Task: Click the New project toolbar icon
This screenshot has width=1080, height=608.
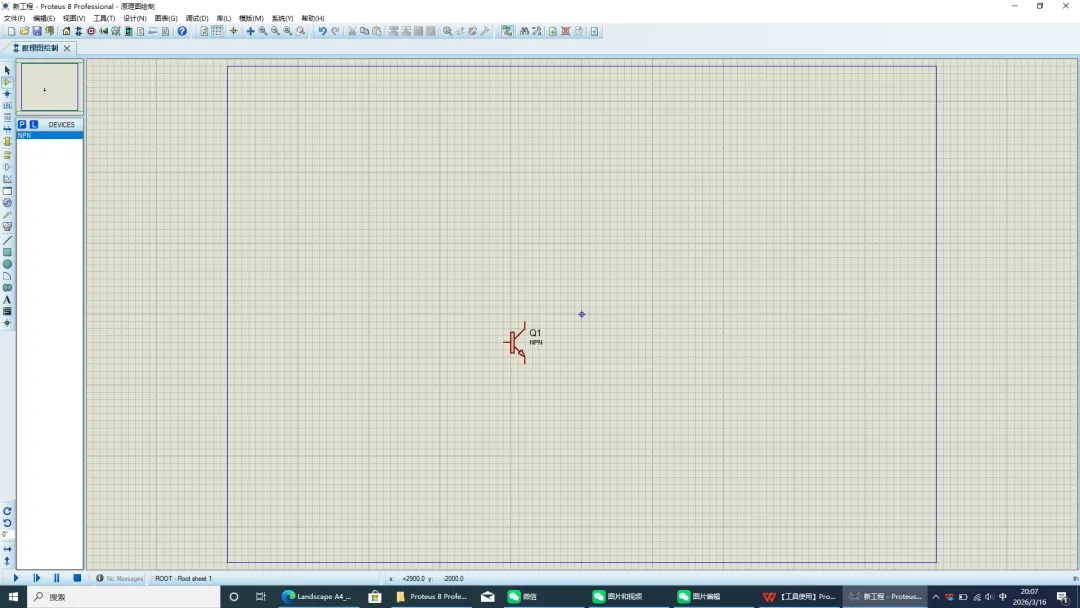Action: coord(12,31)
